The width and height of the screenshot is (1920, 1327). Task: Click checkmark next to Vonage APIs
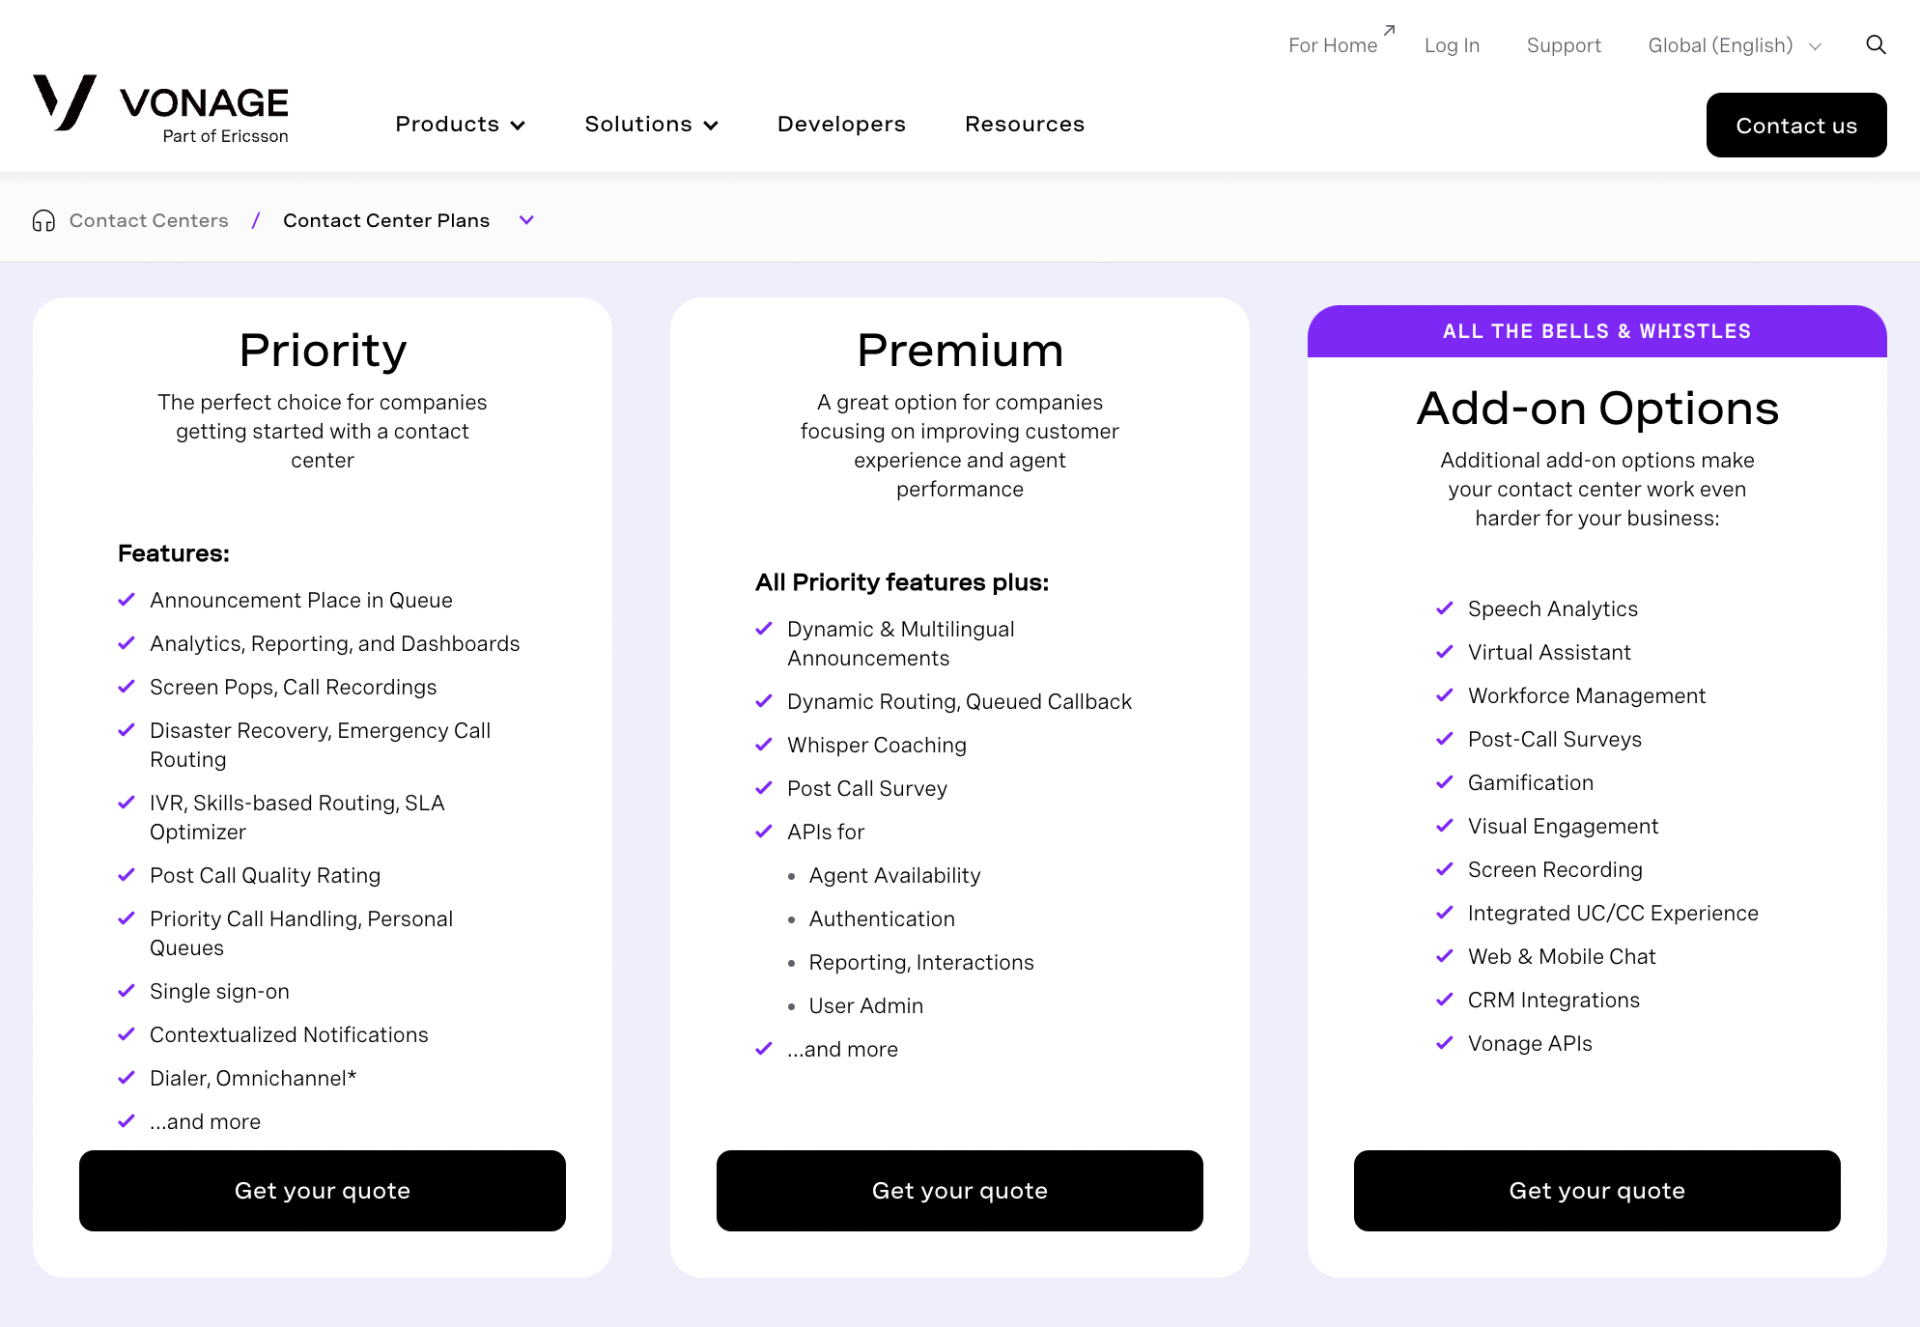tap(1444, 1043)
